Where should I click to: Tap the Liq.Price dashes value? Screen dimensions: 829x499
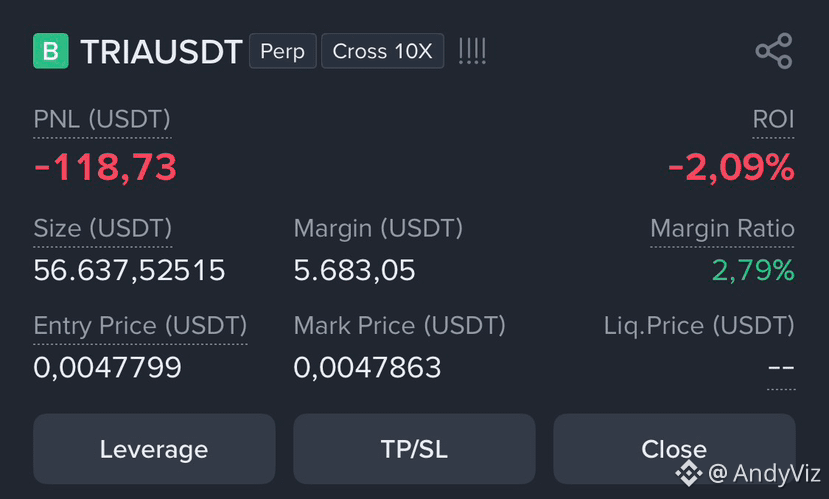click(x=781, y=367)
